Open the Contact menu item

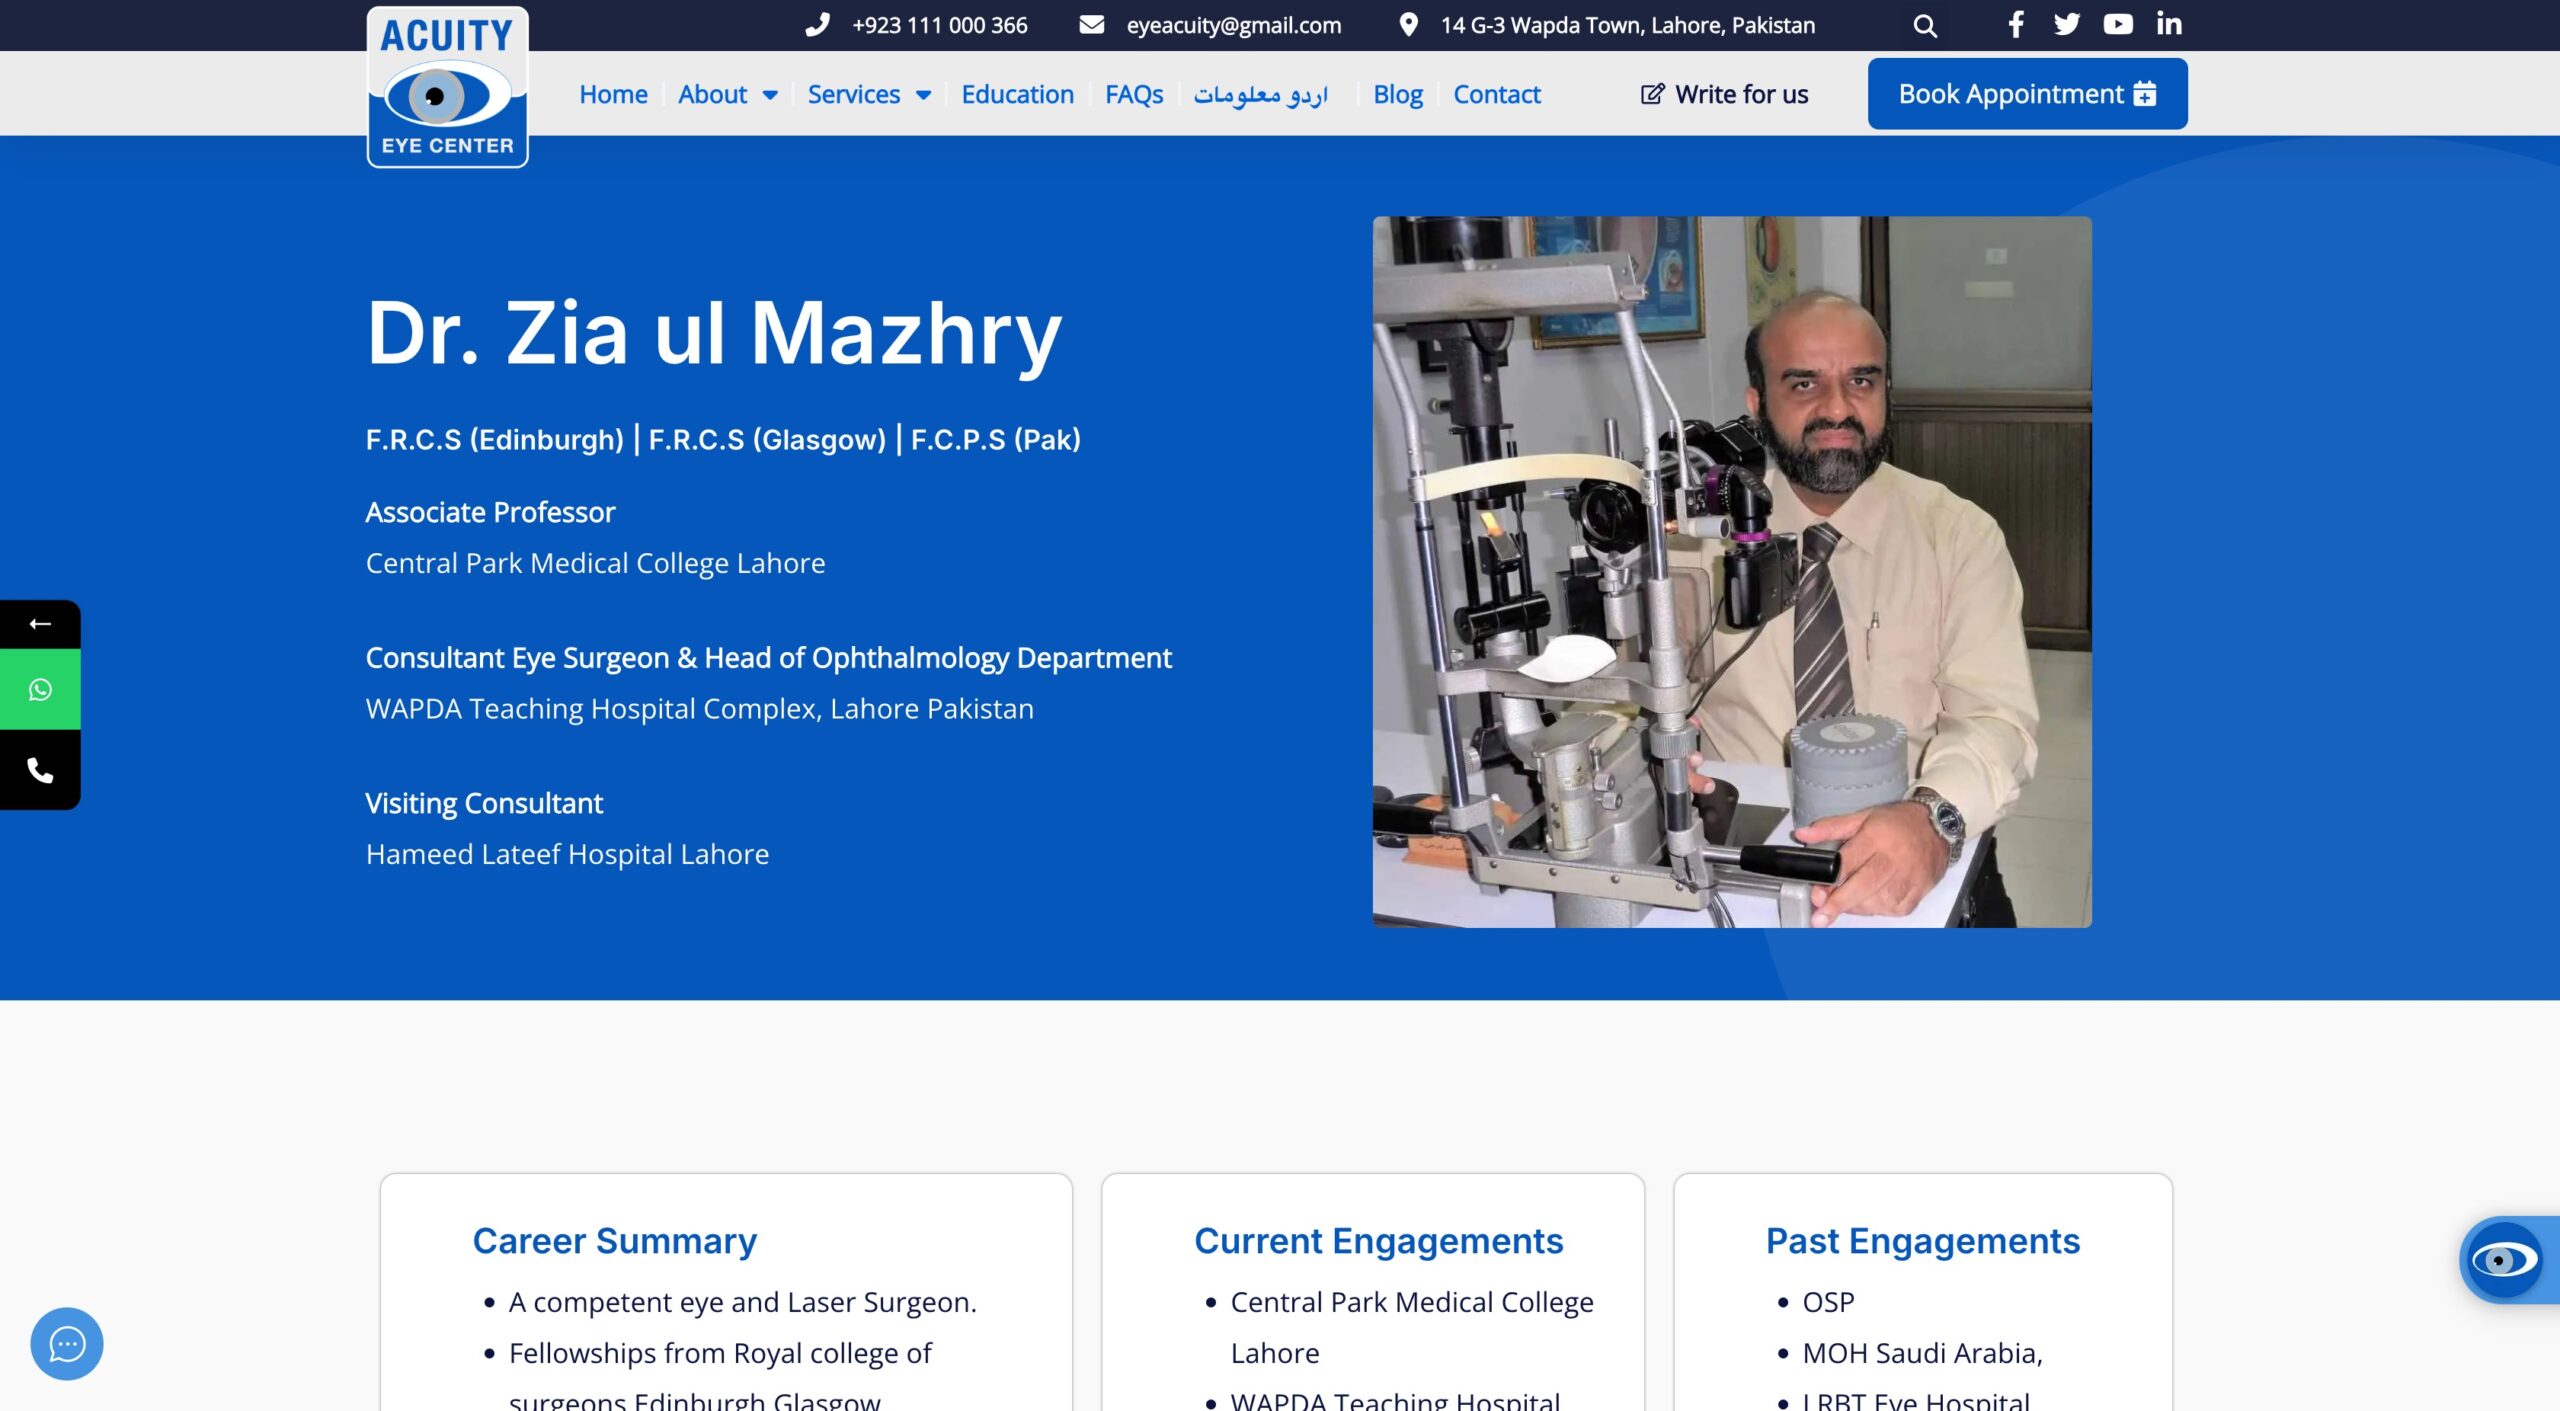[x=1496, y=94]
